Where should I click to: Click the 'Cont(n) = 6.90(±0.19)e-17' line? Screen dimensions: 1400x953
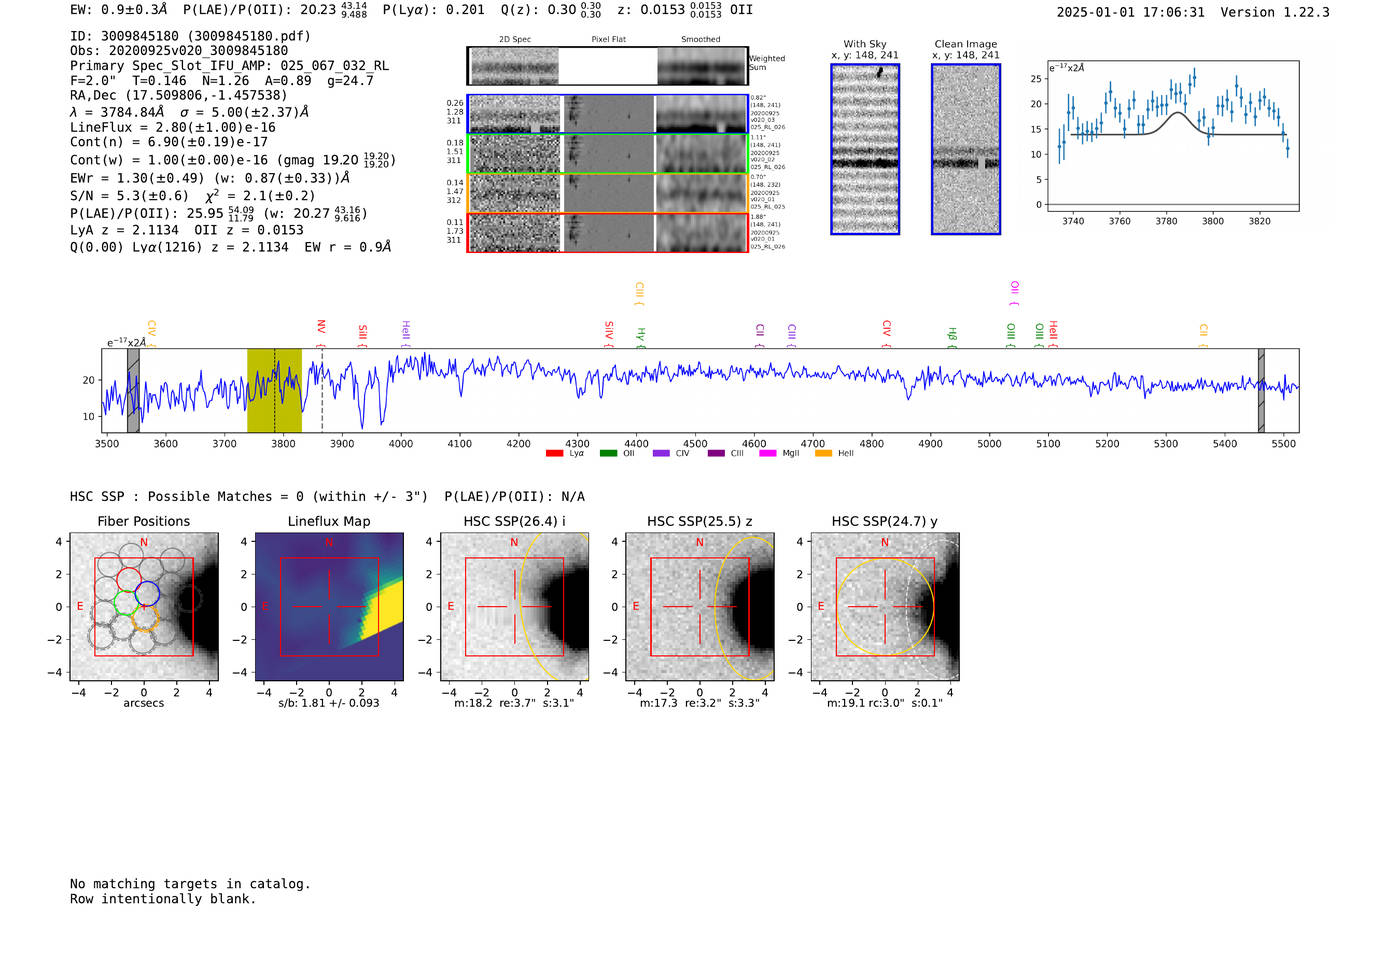point(169,142)
